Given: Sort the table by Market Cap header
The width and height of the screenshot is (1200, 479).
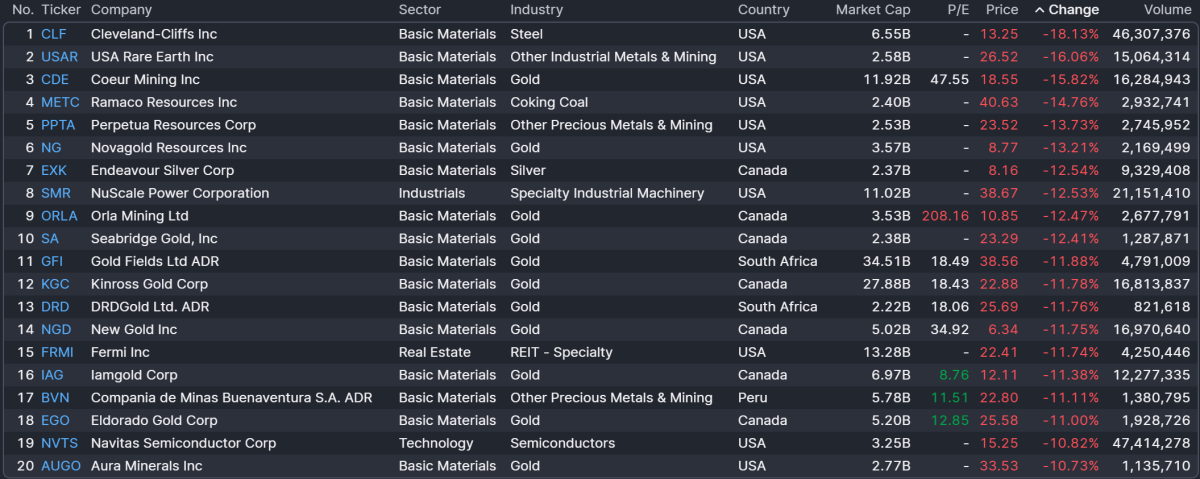Looking at the screenshot, I should (873, 10).
